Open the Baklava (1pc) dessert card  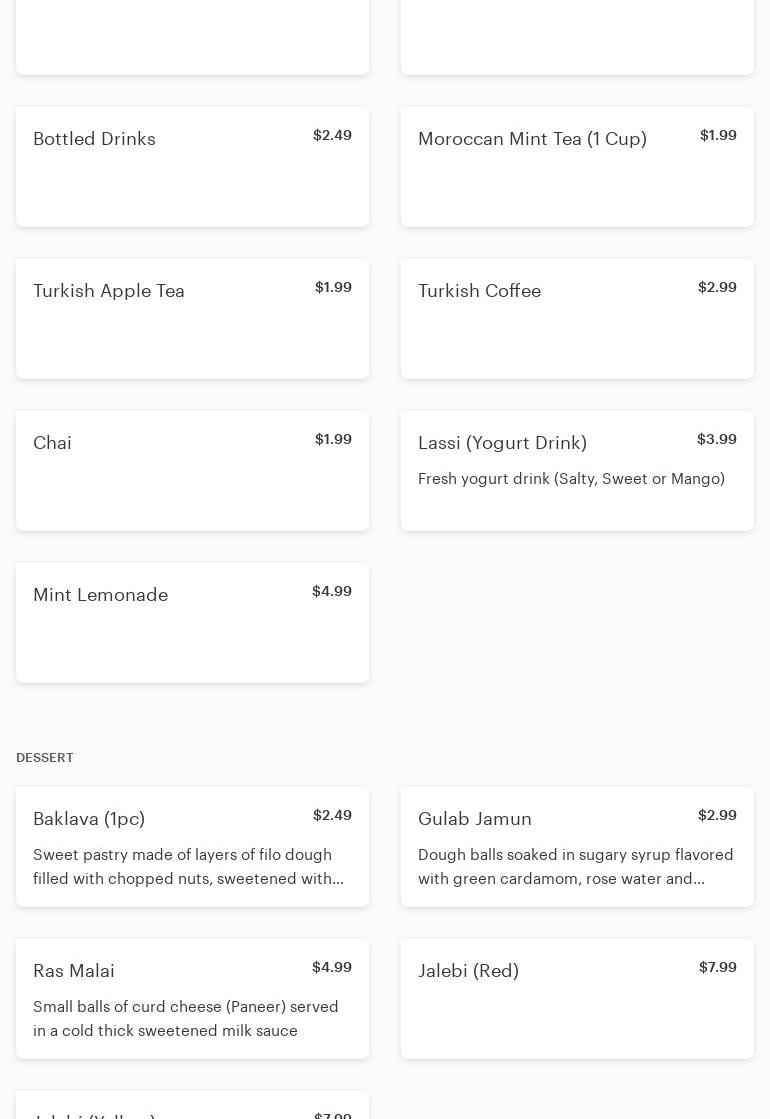tap(192, 847)
